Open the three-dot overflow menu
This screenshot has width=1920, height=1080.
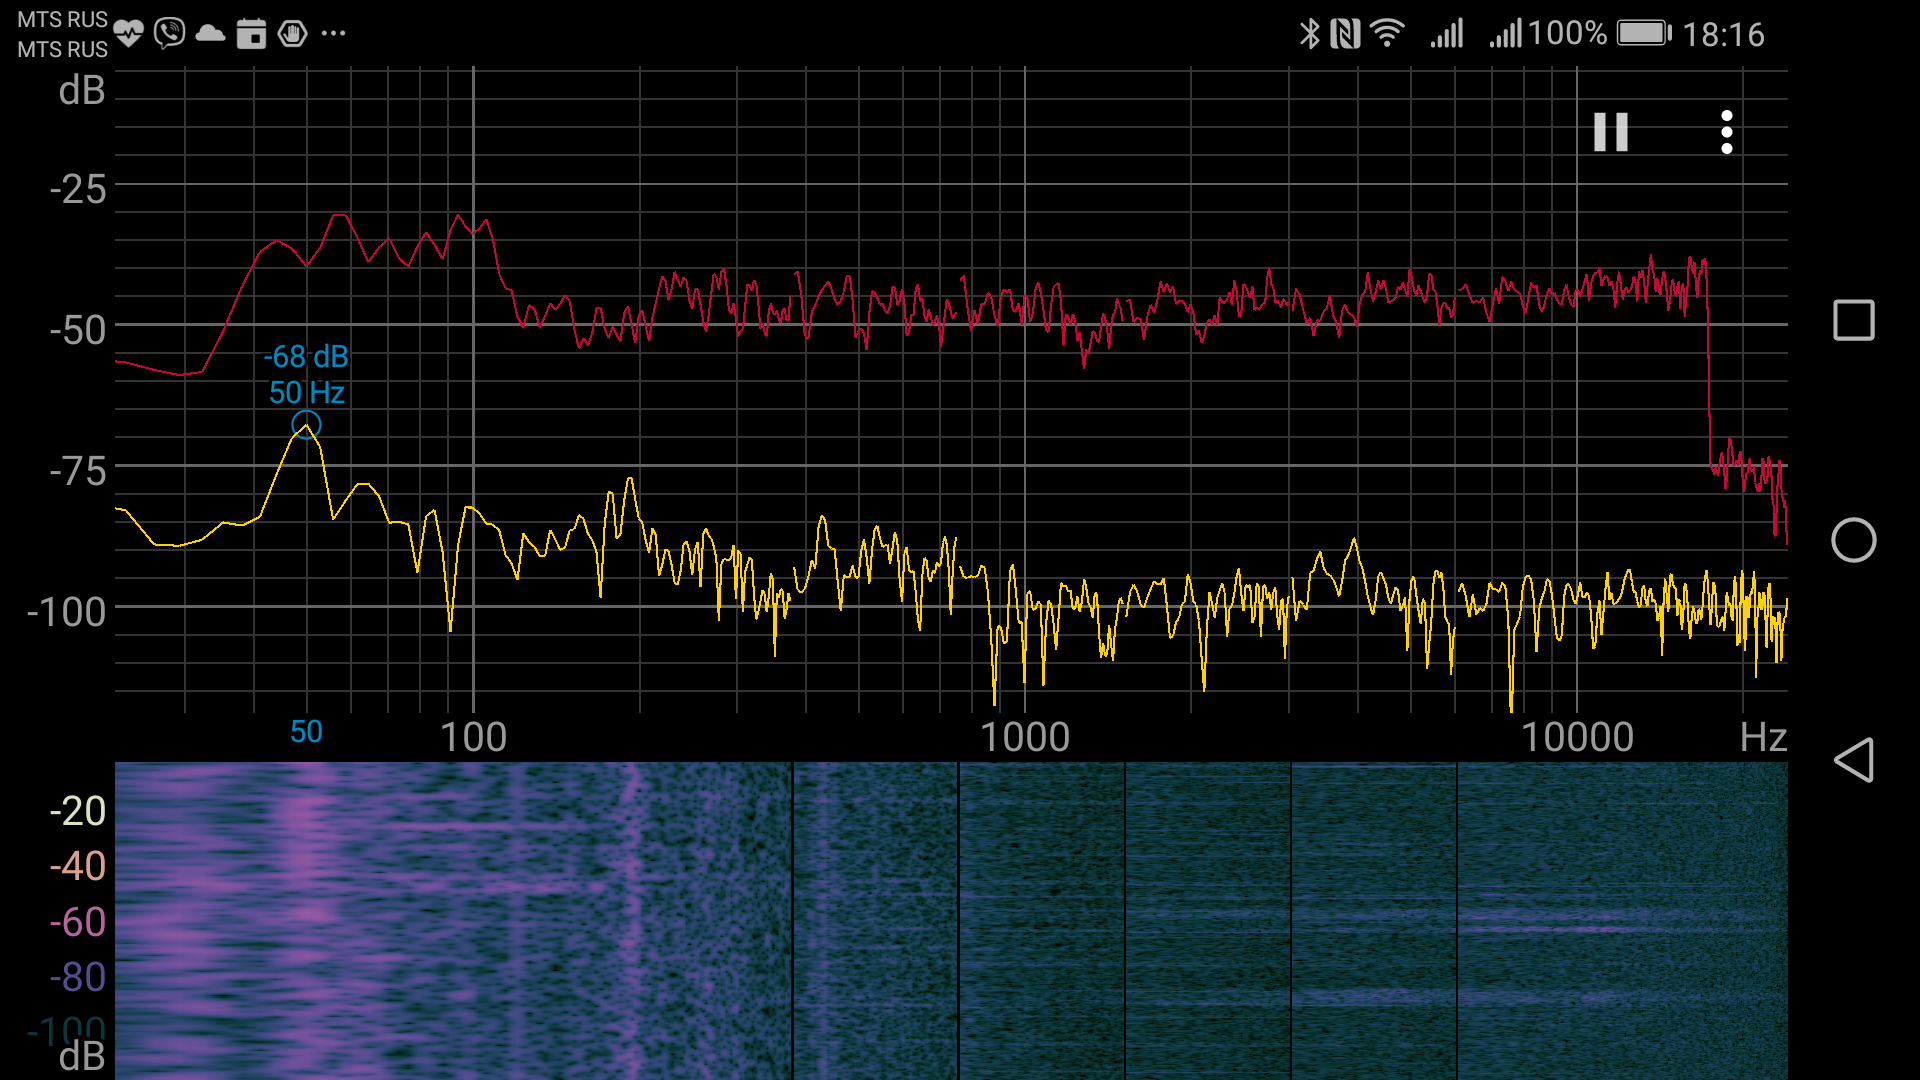tap(1726, 132)
